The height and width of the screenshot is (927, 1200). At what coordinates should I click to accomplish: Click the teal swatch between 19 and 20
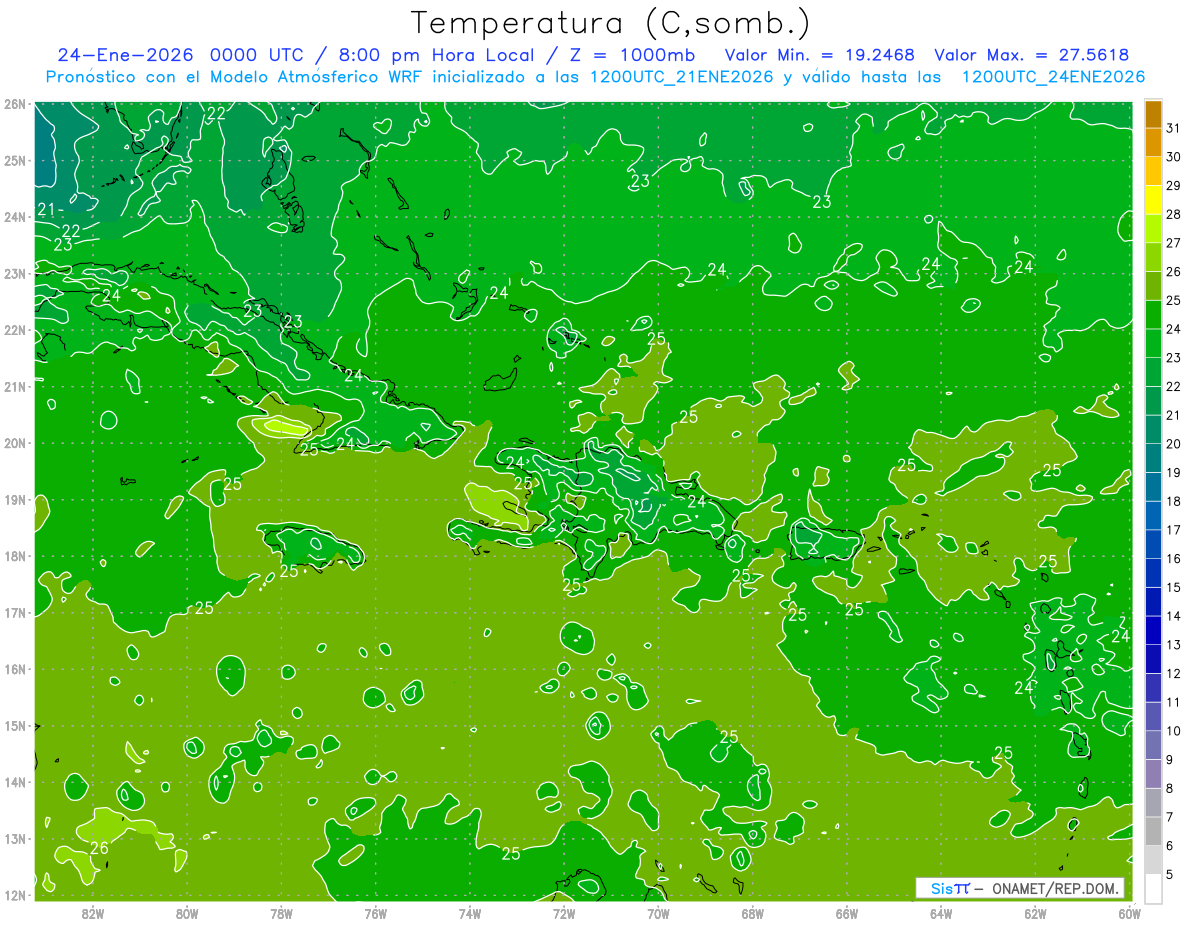[1153, 458]
